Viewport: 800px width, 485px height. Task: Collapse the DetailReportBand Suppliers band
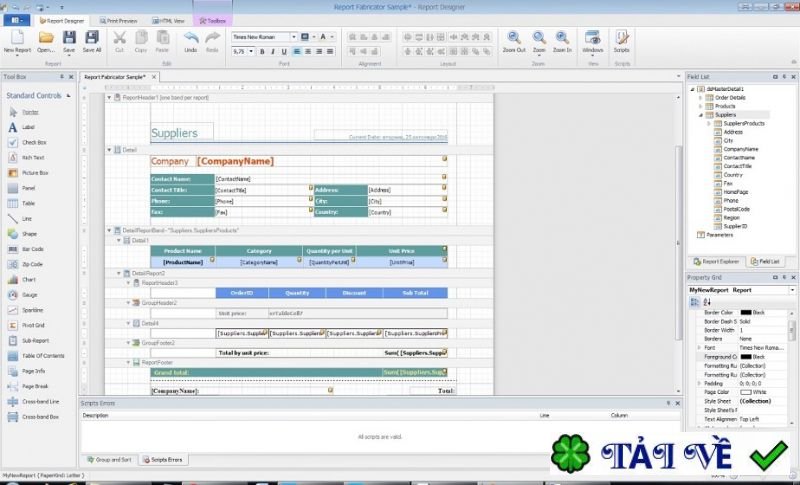click(109, 231)
